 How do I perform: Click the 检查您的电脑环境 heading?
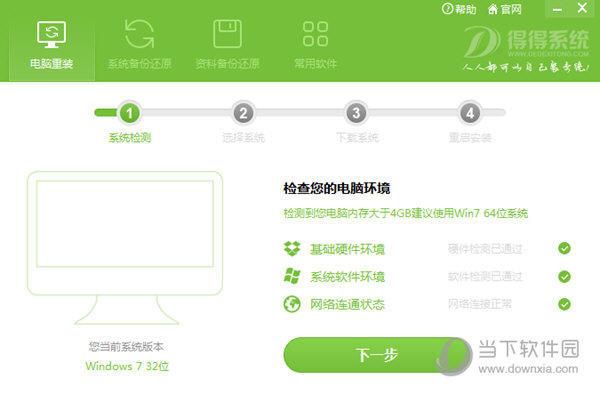pyautogui.click(x=337, y=188)
